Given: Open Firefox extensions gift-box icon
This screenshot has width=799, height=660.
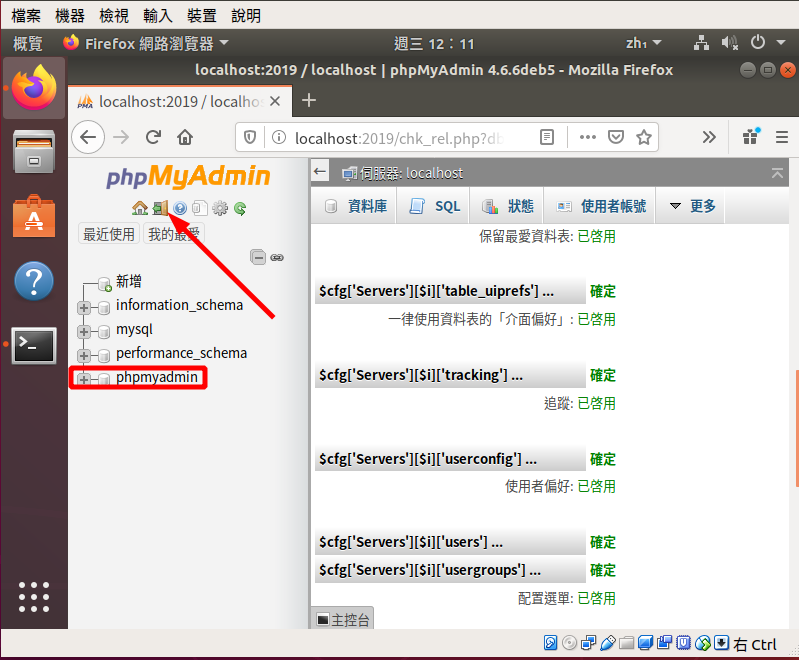Looking at the screenshot, I should pyautogui.click(x=751, y=136).
